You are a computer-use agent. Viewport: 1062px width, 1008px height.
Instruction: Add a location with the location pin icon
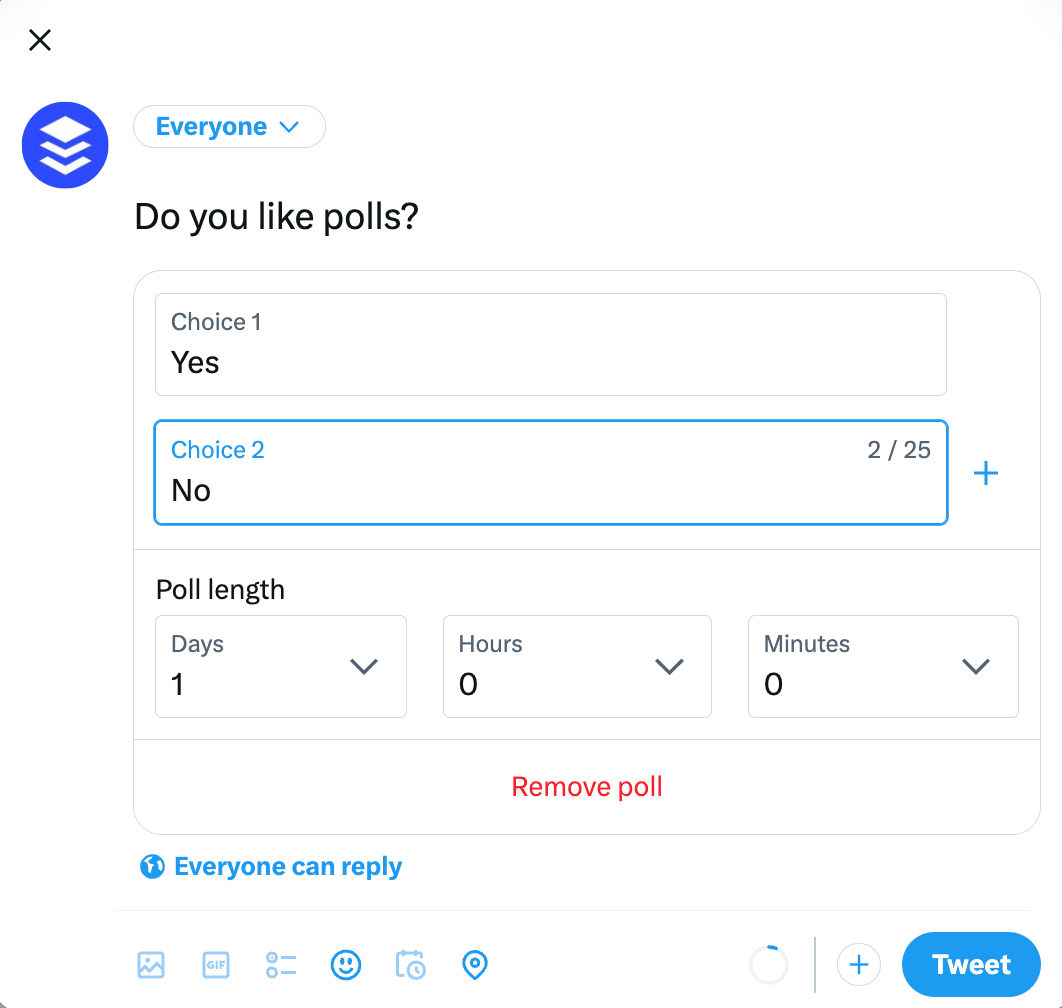click(474, 965)
